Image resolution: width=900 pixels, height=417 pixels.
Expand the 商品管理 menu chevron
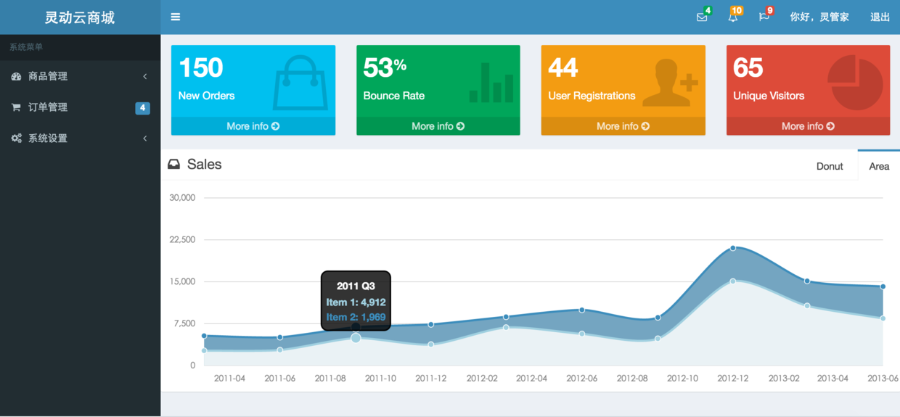click(145, 76)
